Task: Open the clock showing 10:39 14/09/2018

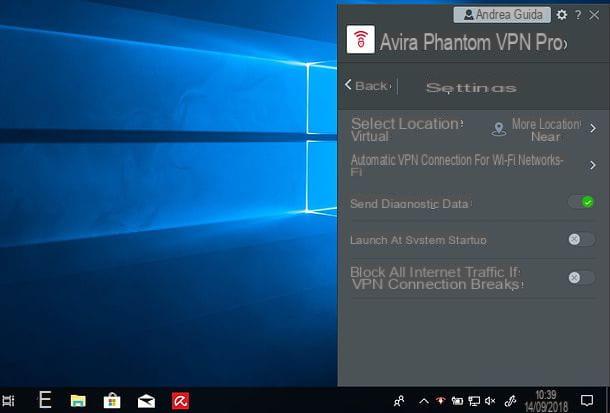Action: pos(546,401)
